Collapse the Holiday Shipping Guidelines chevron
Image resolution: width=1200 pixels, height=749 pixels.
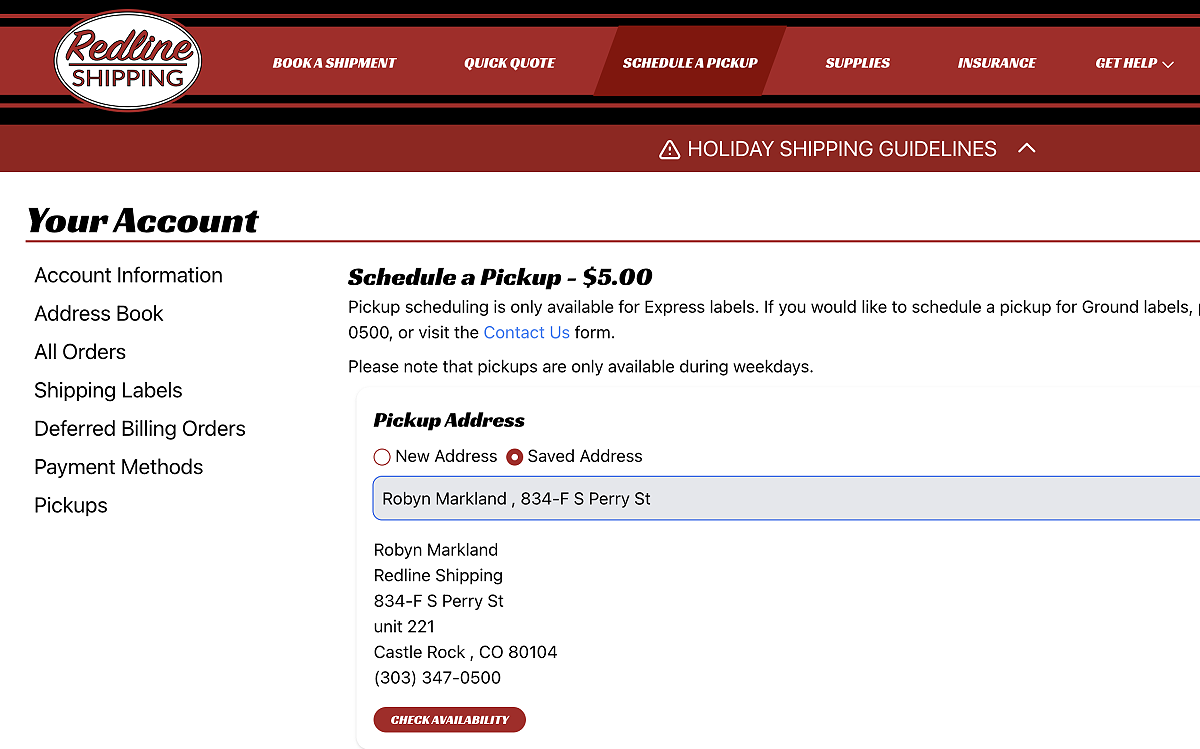click(1026, 149)
